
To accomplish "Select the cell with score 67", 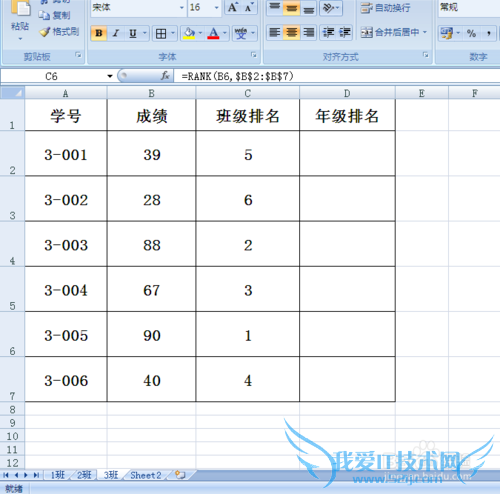I will [x=152, y=289].
